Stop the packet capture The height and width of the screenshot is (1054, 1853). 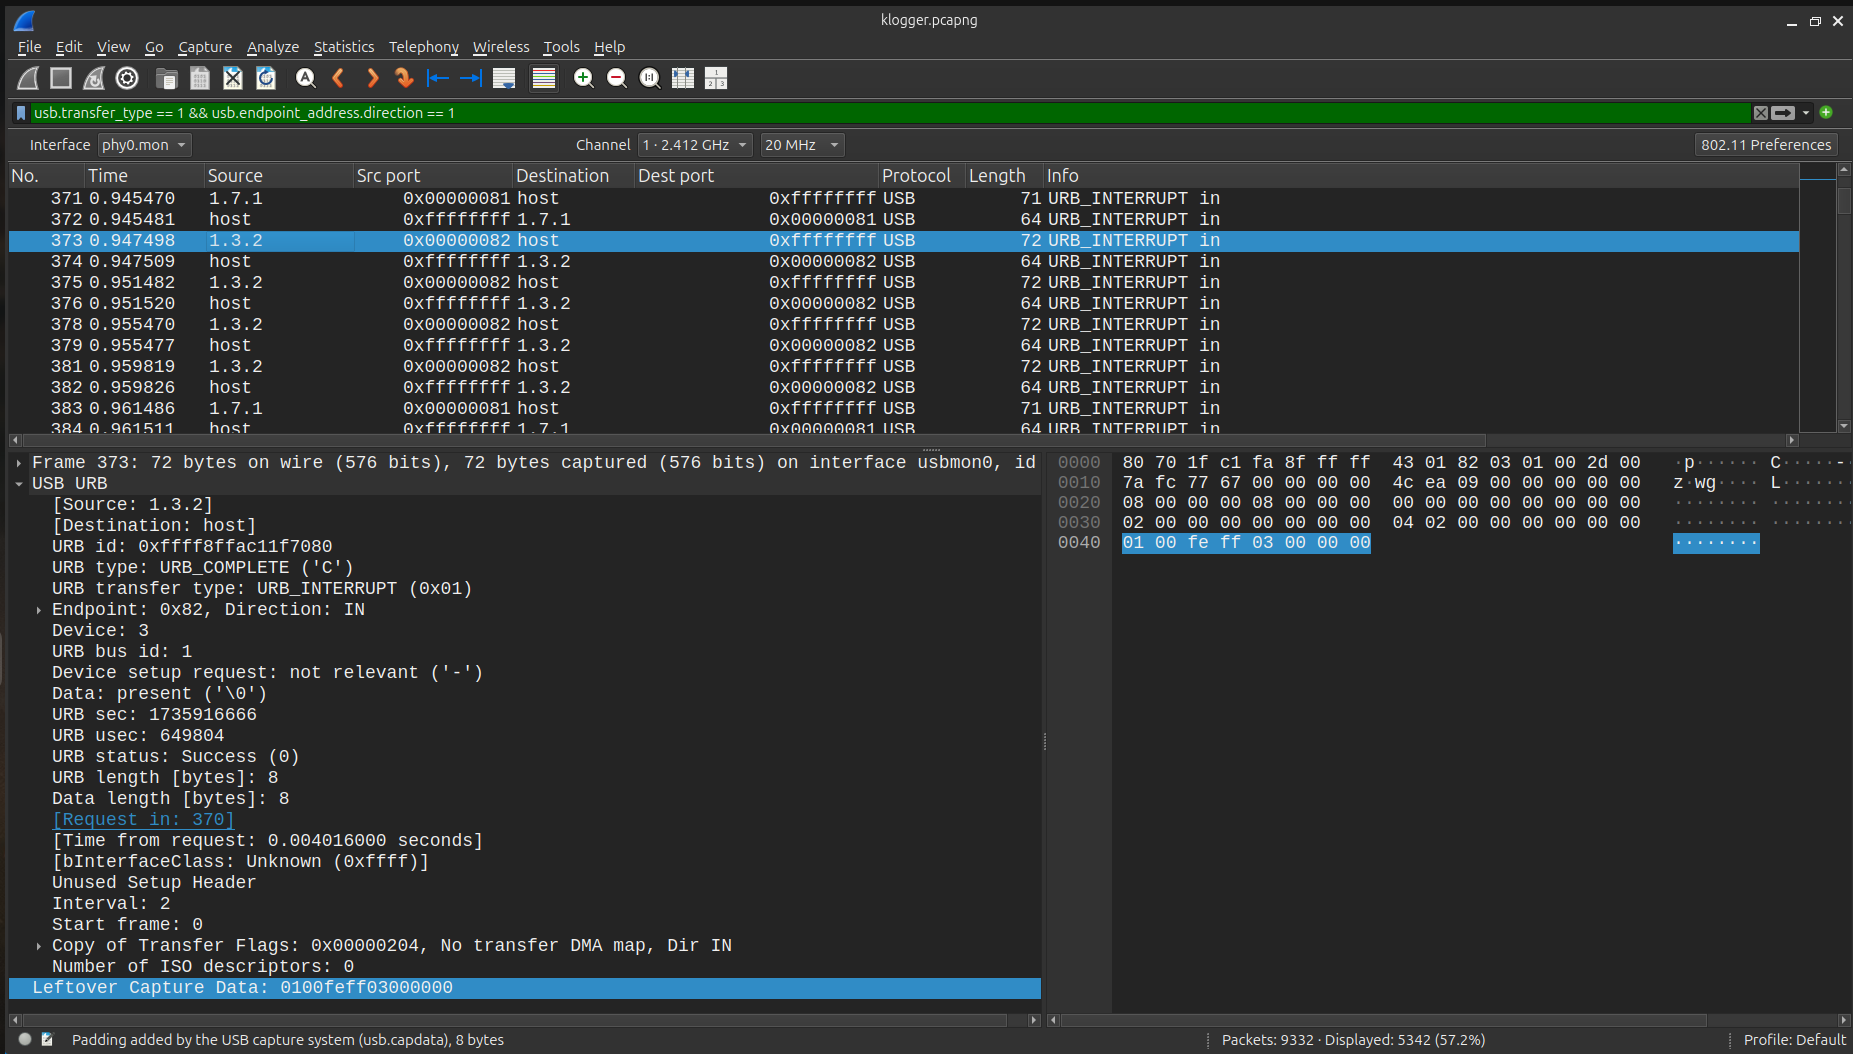pyautogui.click(x=61, y=78)
